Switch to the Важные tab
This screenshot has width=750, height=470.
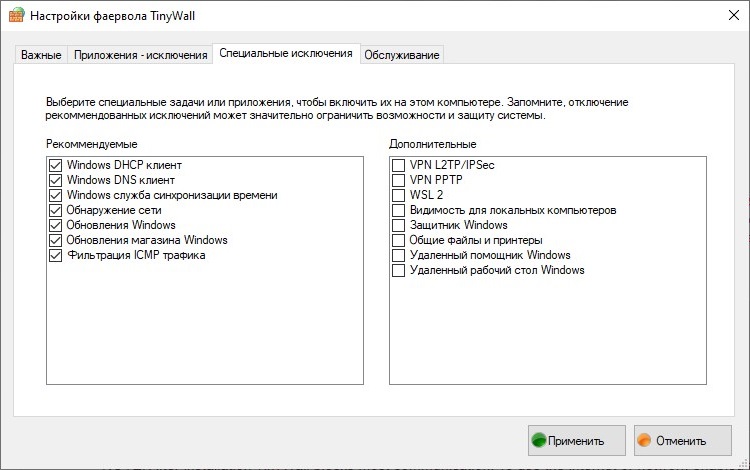tap(41, 55)
